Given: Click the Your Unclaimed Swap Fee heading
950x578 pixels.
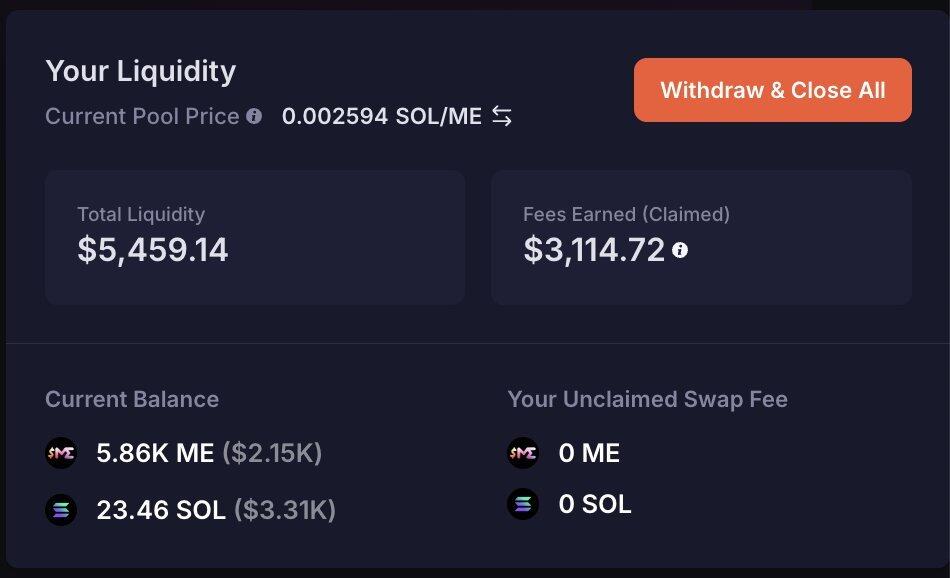Looking at the screenshot, I should pos(647,399).
